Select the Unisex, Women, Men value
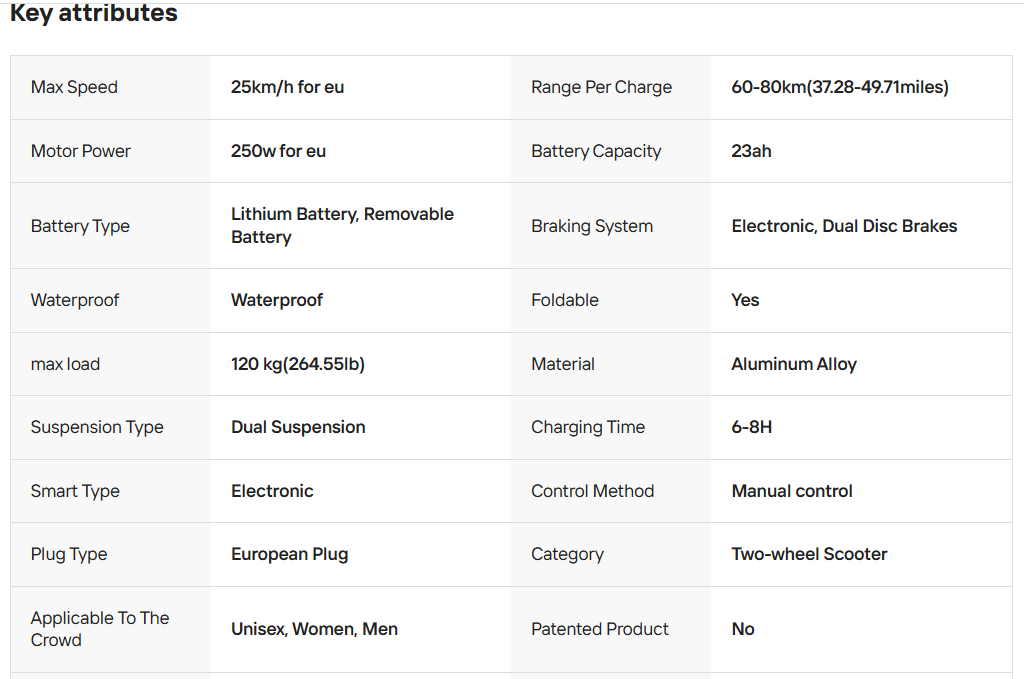Image resolution: width=1024 pixels, height=679 pixels. click(314, 629)
